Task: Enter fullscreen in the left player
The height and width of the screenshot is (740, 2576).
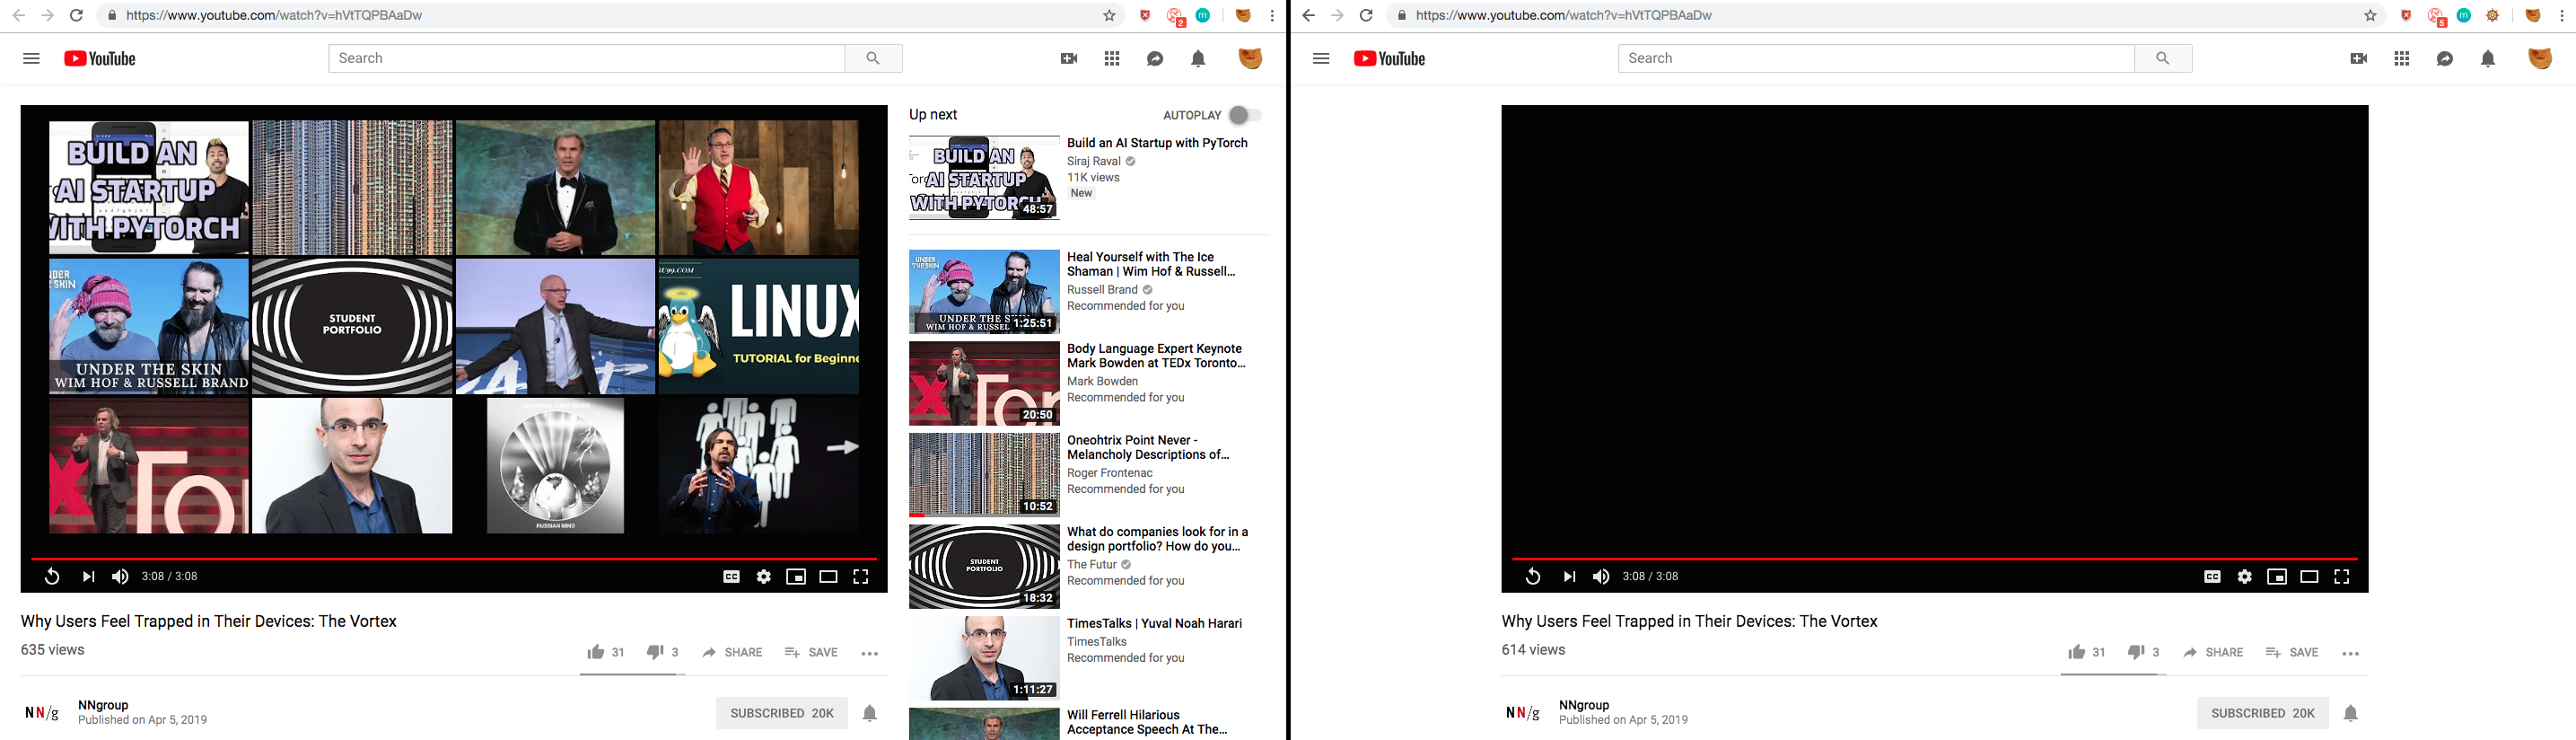Action: coord(860,576)
